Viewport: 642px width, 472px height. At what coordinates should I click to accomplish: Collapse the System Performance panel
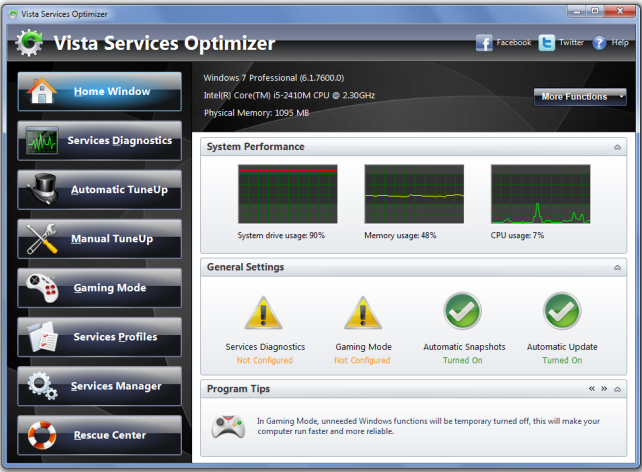[x=617, y=147]
